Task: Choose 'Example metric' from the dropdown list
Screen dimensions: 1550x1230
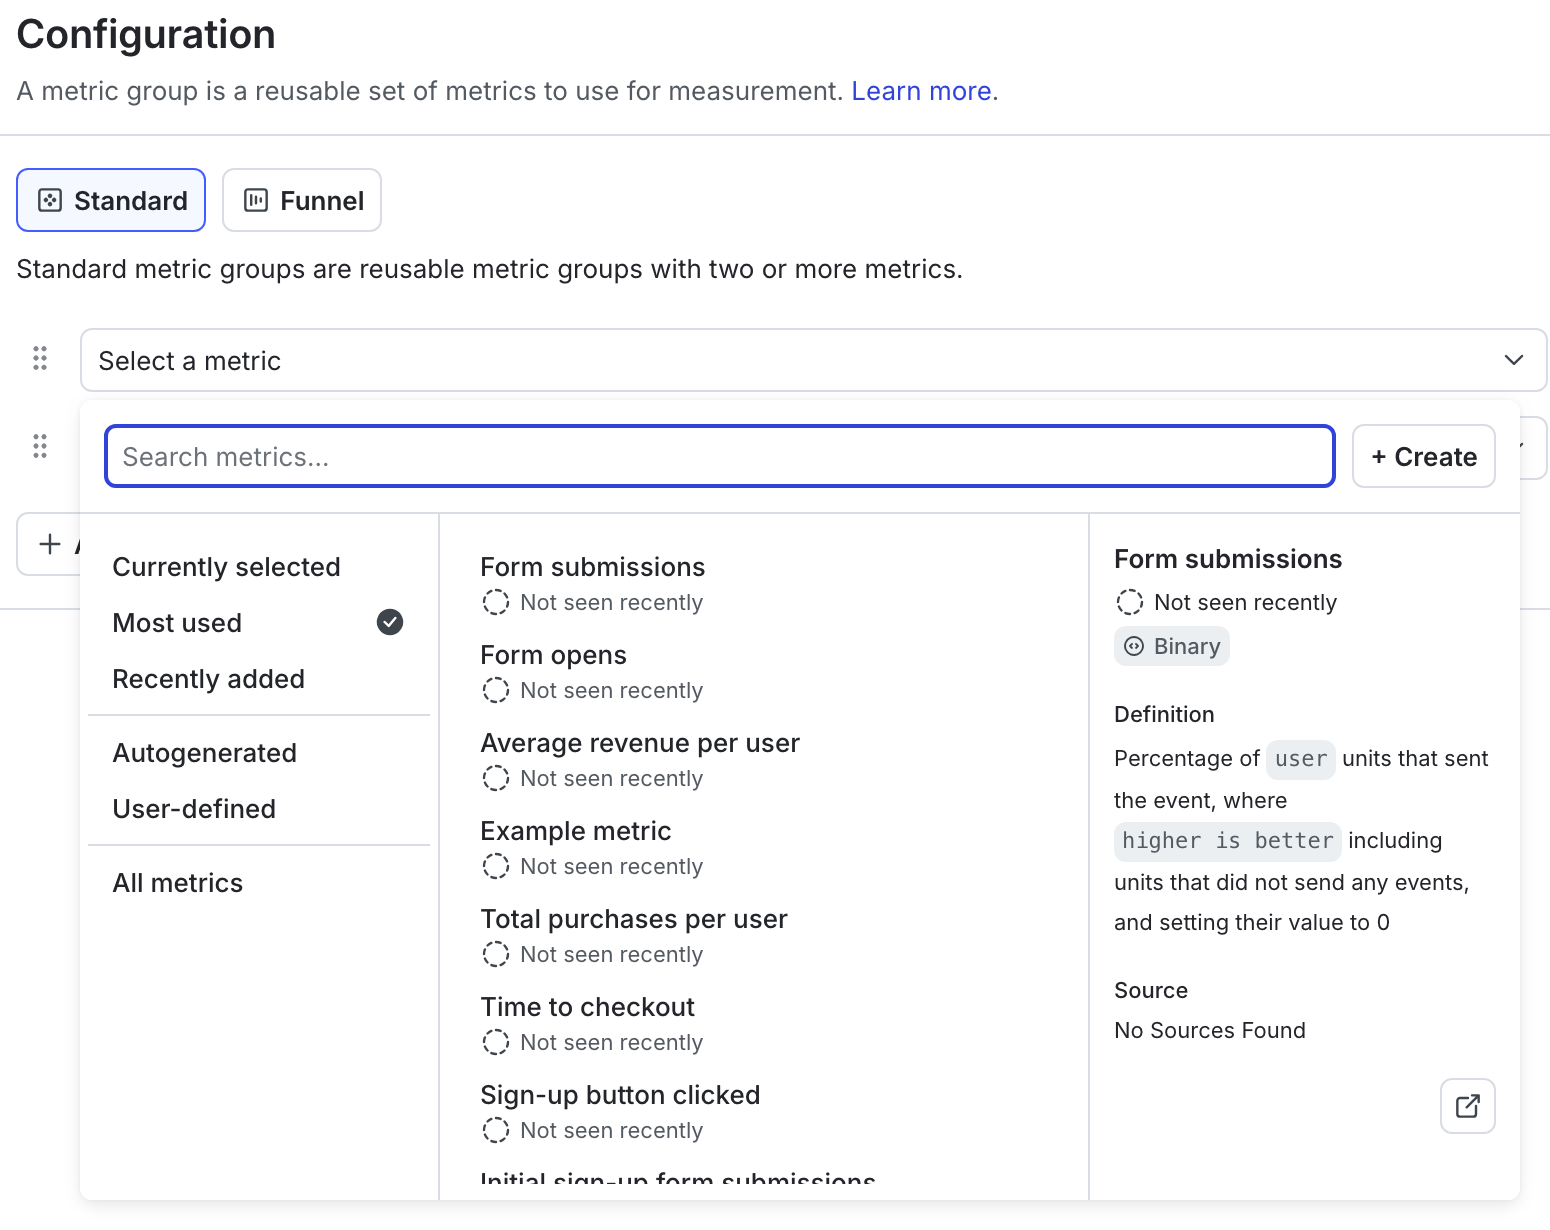Action: click(576, 830)
